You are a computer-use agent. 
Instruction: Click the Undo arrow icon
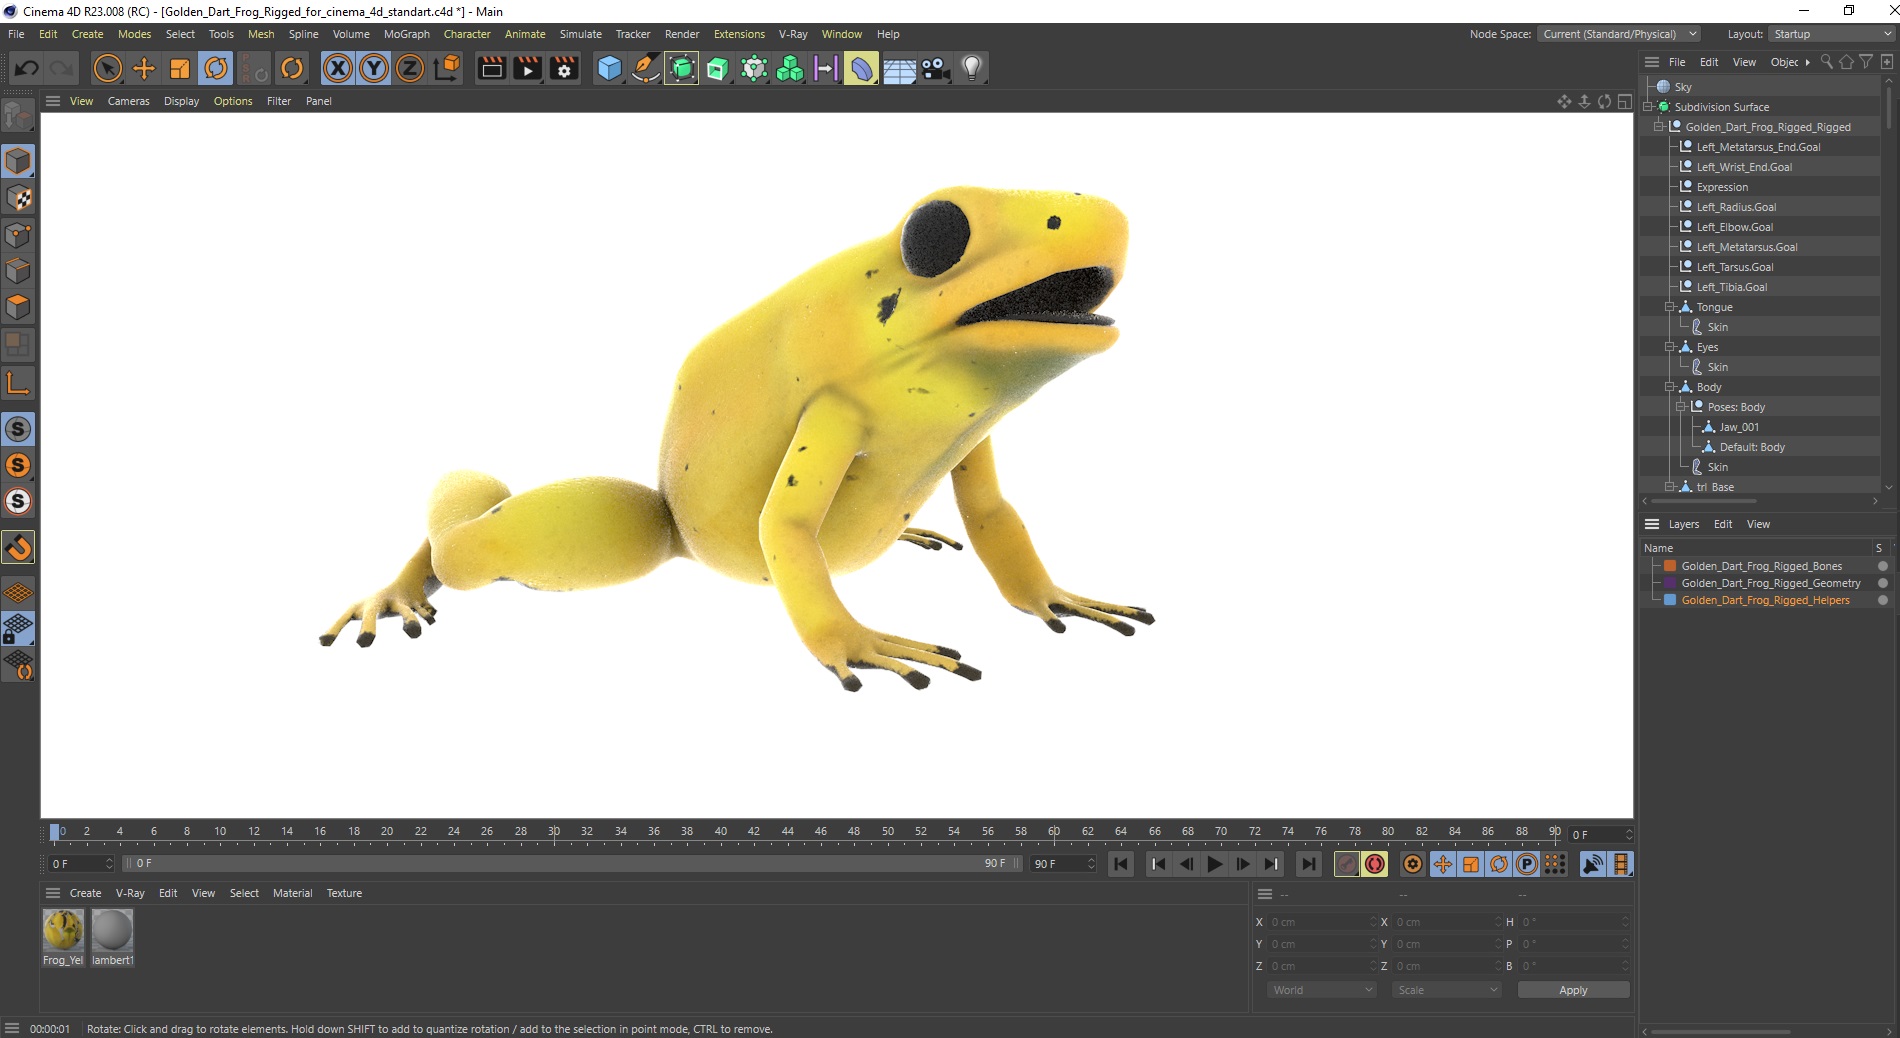(x=27, y=68)
